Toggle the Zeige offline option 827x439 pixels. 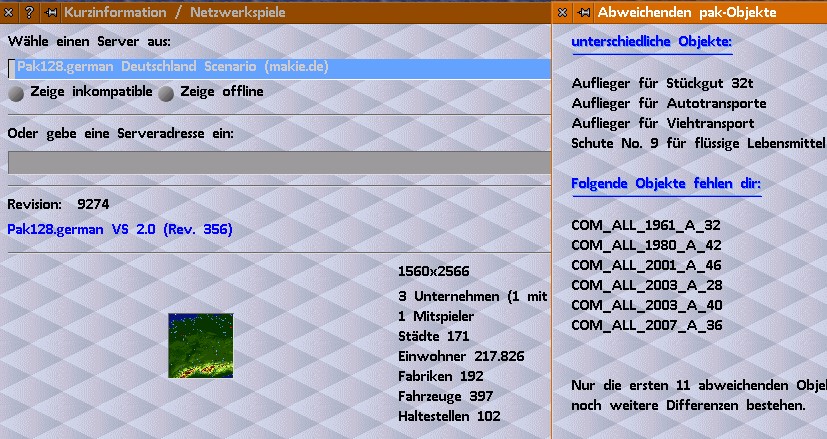[167, 92]
